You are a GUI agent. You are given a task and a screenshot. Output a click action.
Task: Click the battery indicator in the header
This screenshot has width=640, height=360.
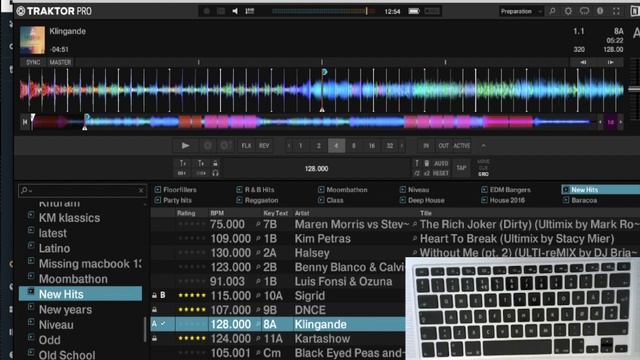(x=414, y=11)
